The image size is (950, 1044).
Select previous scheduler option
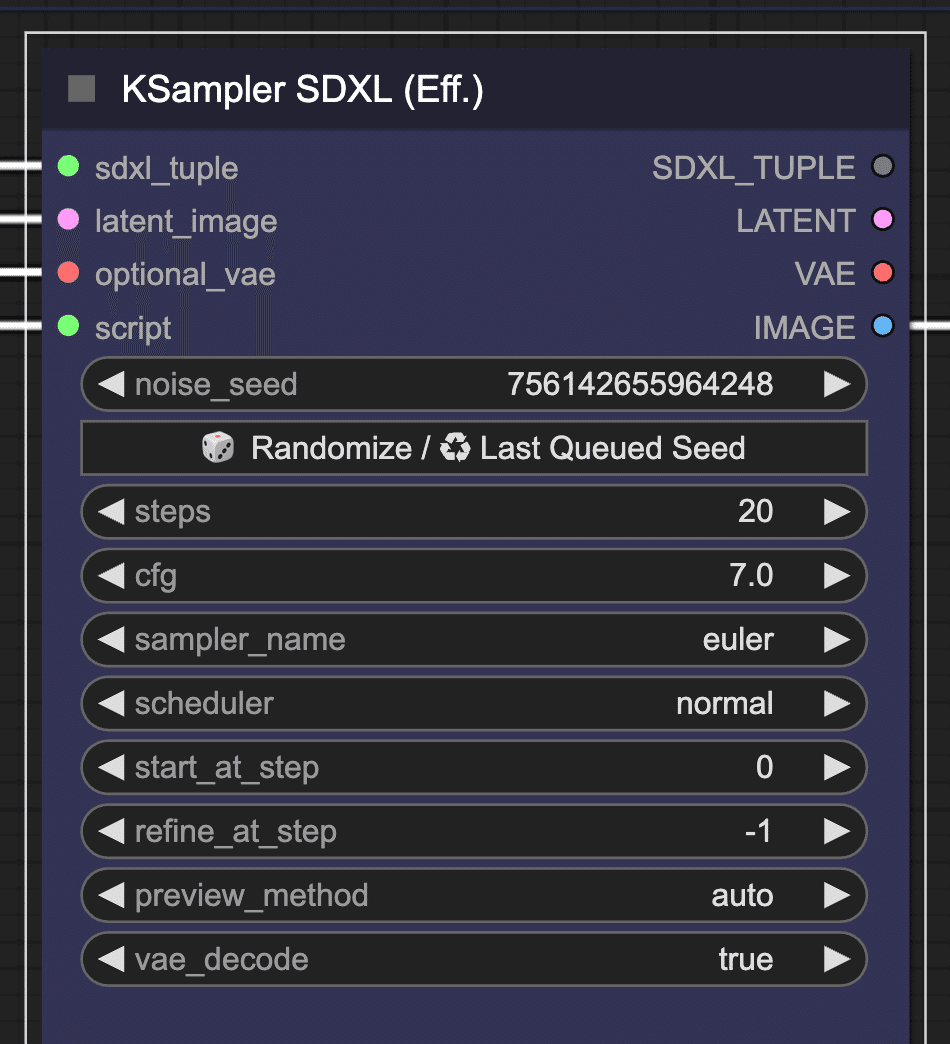click(111, 704)
